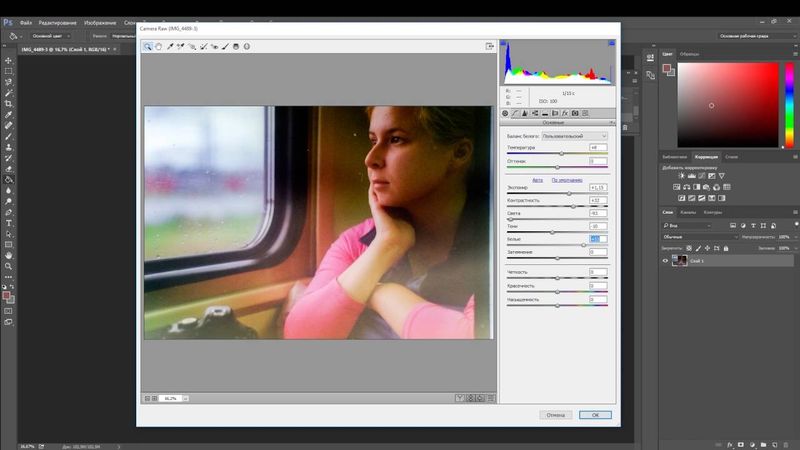Select the Crop tool in Photoshop toolbar
800x450 pixels.
(x=8, y=104)
